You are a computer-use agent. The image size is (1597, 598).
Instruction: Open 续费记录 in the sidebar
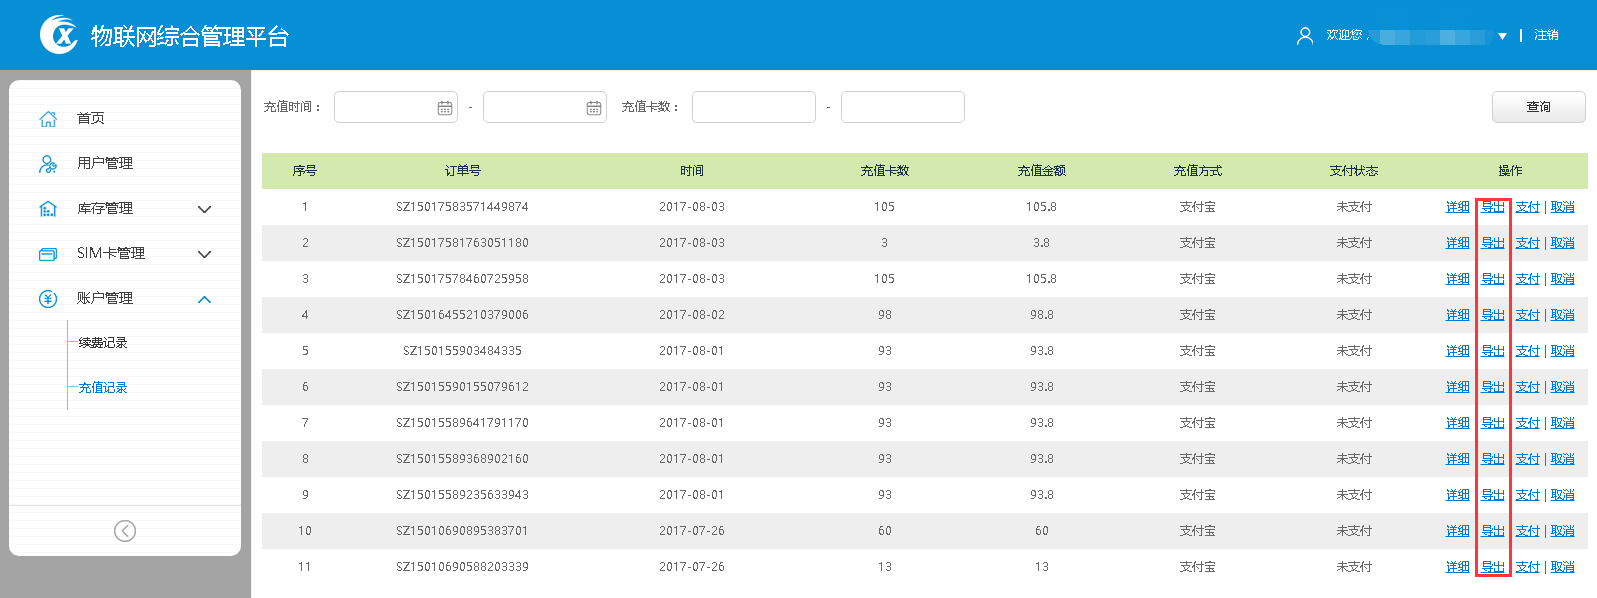click(x=103, y=343)
